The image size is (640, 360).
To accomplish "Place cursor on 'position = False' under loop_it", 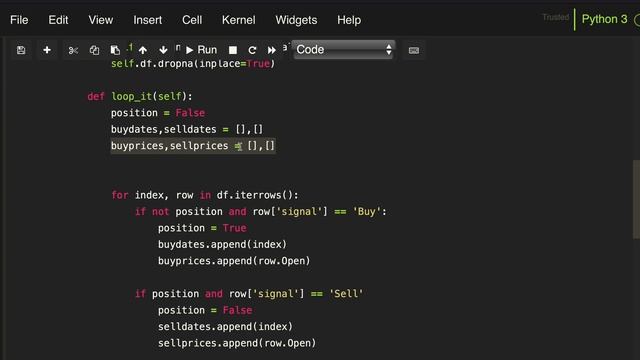I will pyautogui.click(x=158, y=113).
